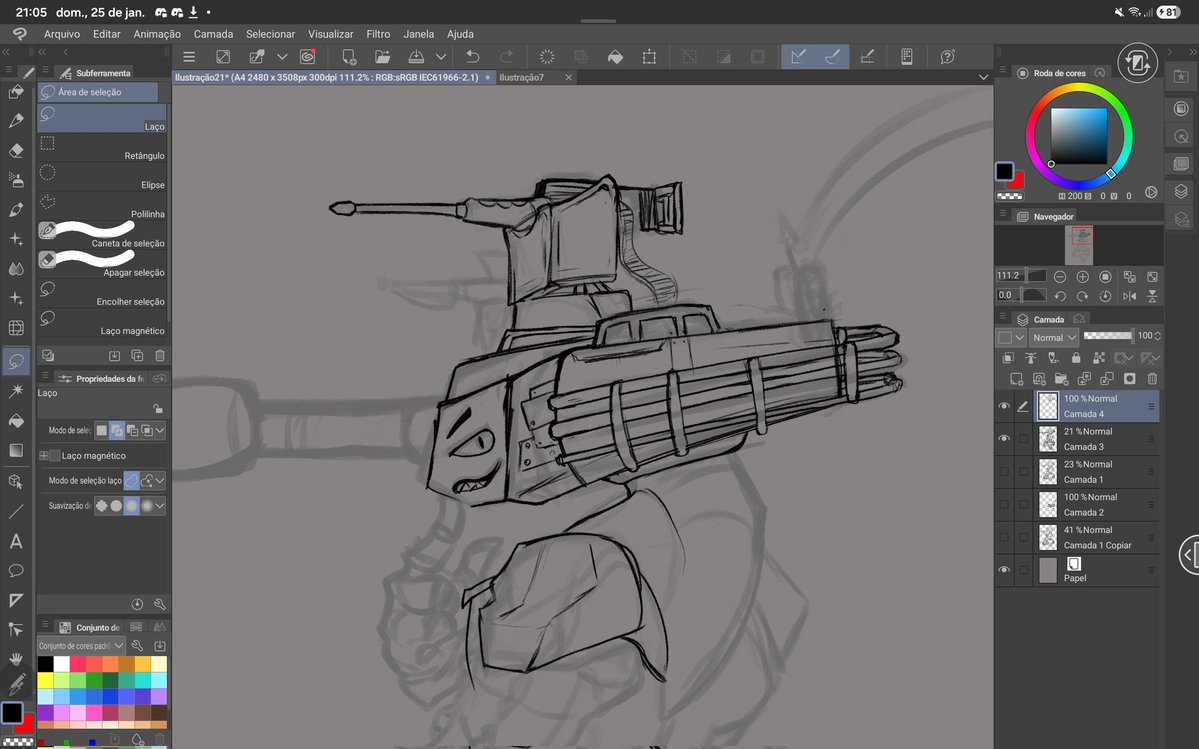
Task: Open the Laço magnético subtool
Action: click(x=100, y=322)
